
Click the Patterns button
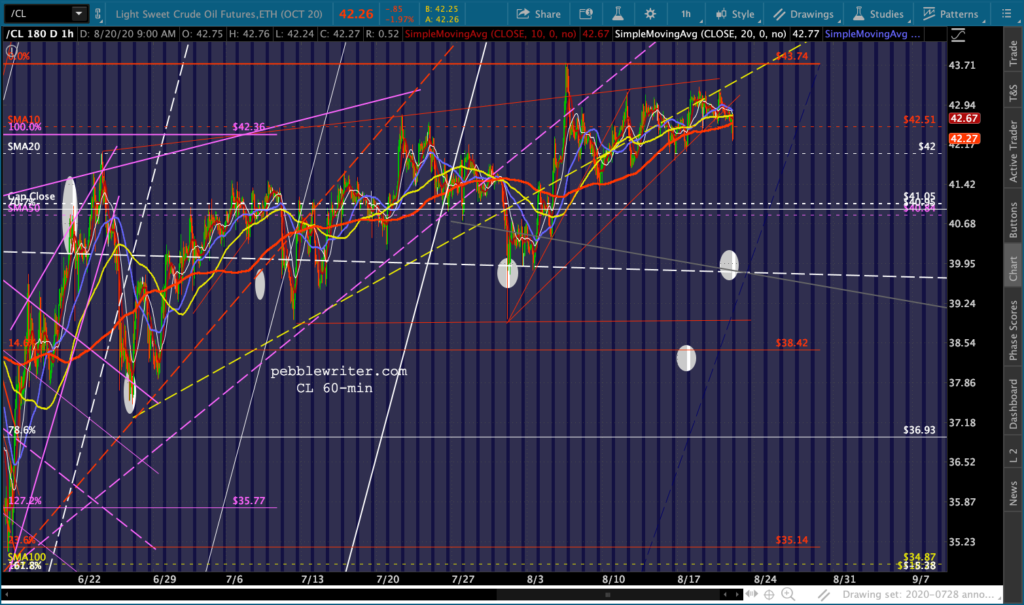click(x=950, y=14)
